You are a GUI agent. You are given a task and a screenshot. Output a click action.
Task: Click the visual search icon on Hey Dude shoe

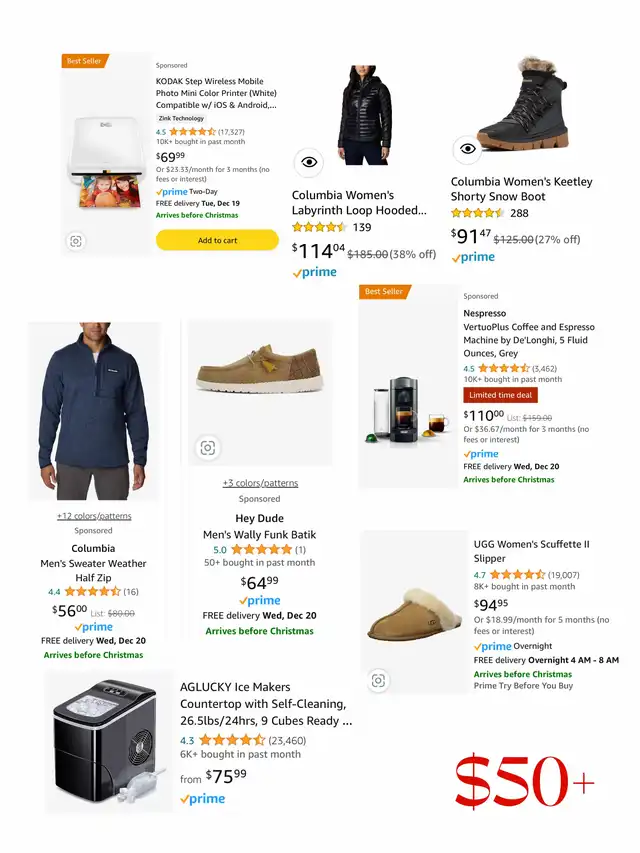pyautogui.click(x=207, y=448)
